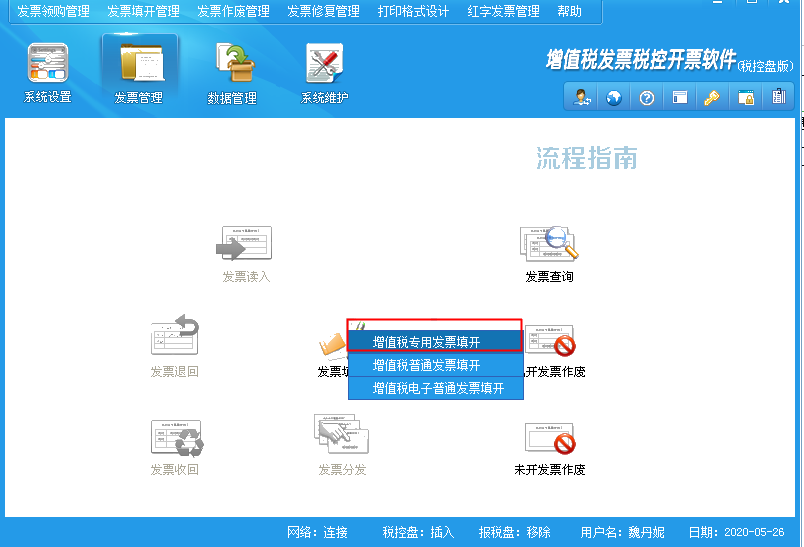Choose 增值税电子普通发票填开 from popup menu
Viewport: 804px width, 547px height.
435,388
